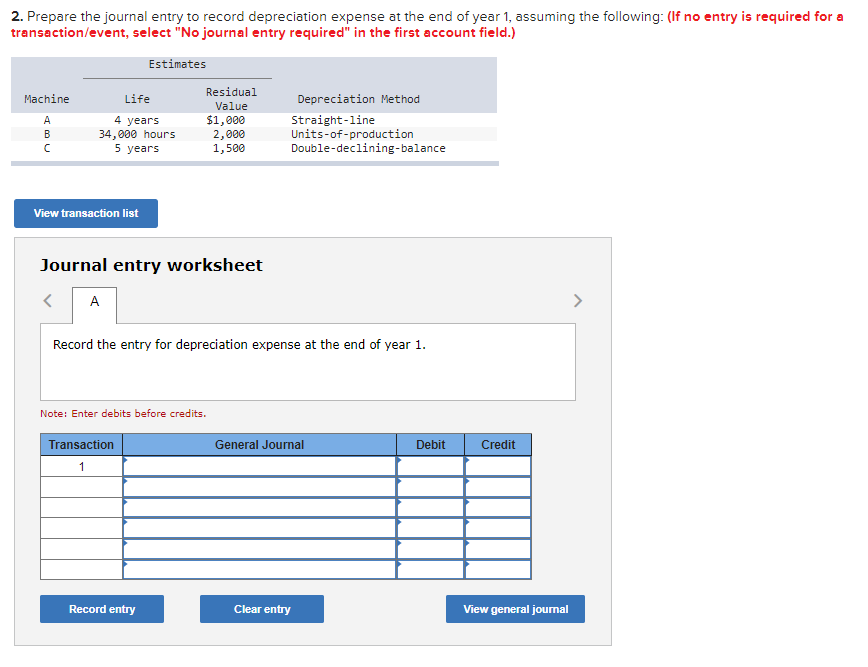Image resolution: width=868 pixels, height=667 pixels.
Task: Click the Double-declining-balance method text
Action: [368, 148]
